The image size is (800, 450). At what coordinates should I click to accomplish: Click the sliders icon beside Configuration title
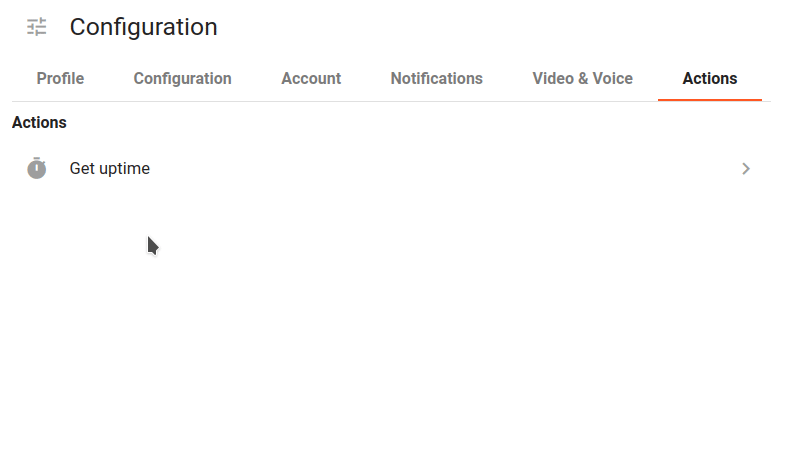click(x=37, y=27)
